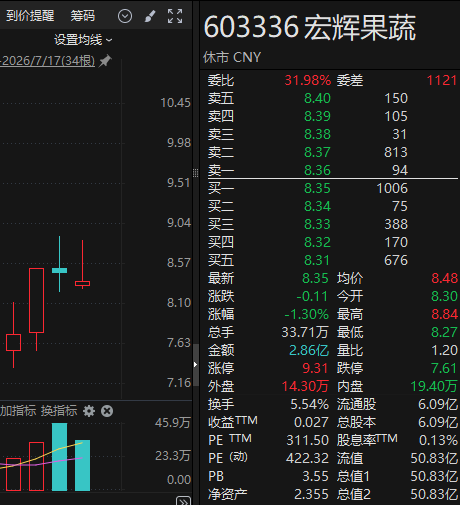Click the 换手 value 5.54%
The image size is (460, 505).
coord(310,404)
